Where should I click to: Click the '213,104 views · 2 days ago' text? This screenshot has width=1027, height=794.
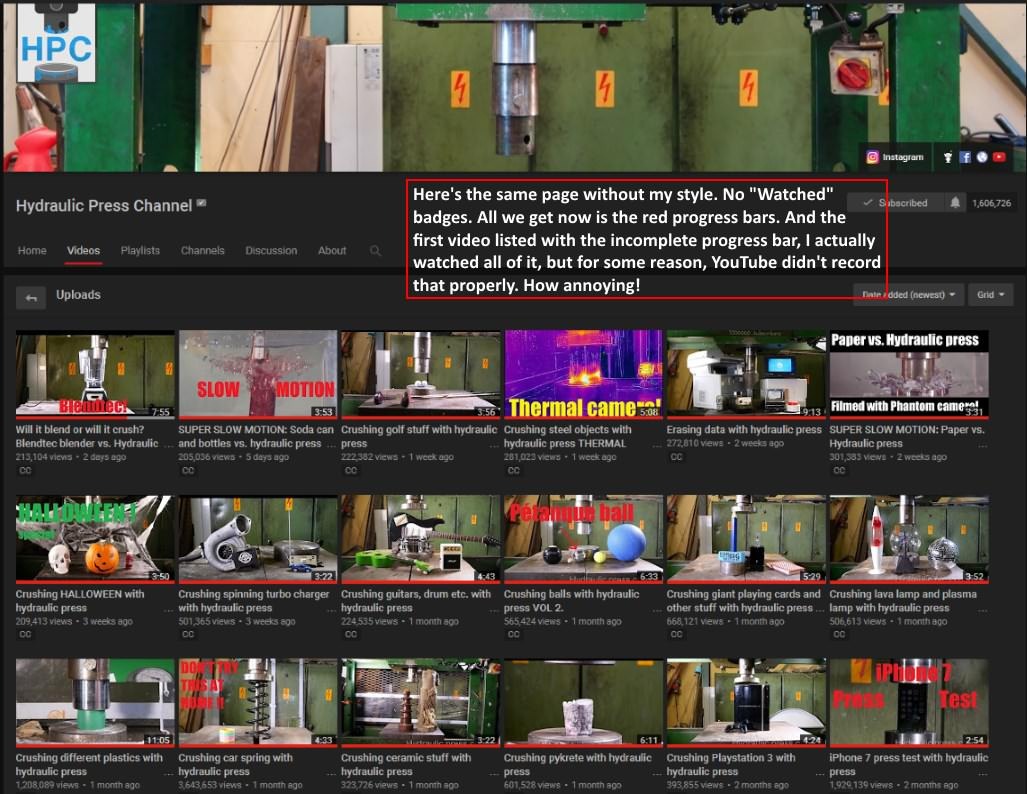(x=71, y=457)
